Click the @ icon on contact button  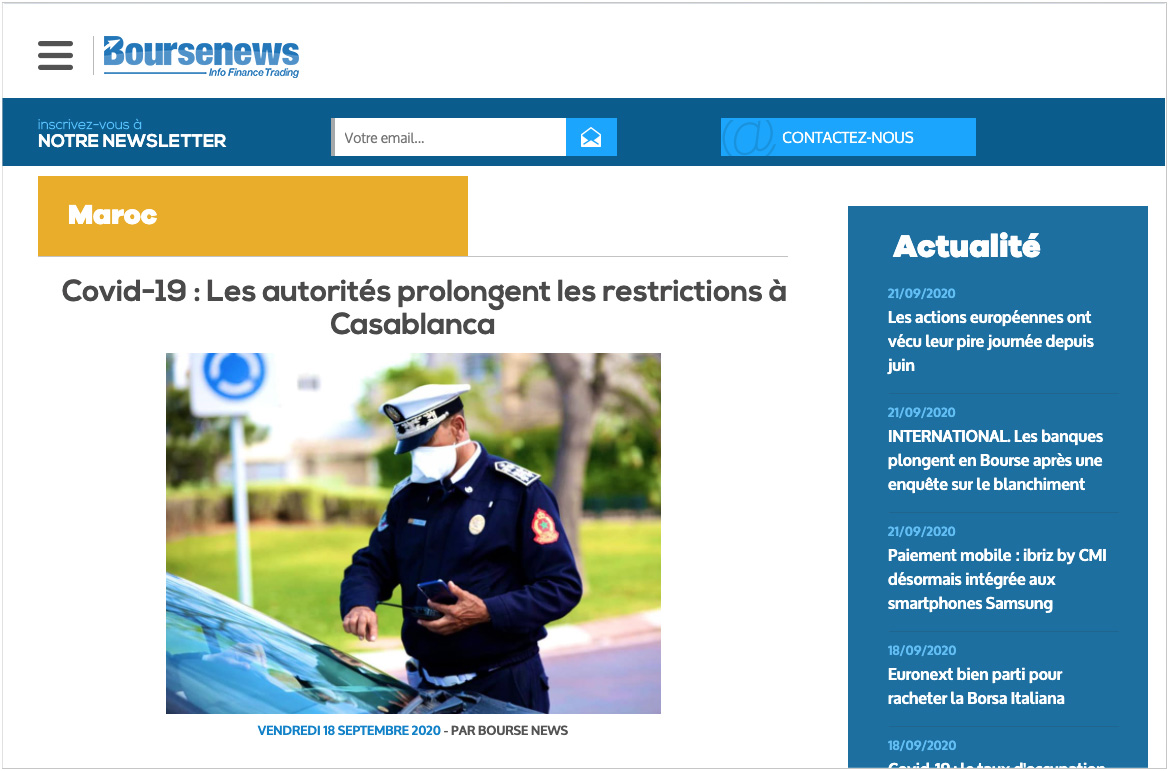tap(747, 138)
